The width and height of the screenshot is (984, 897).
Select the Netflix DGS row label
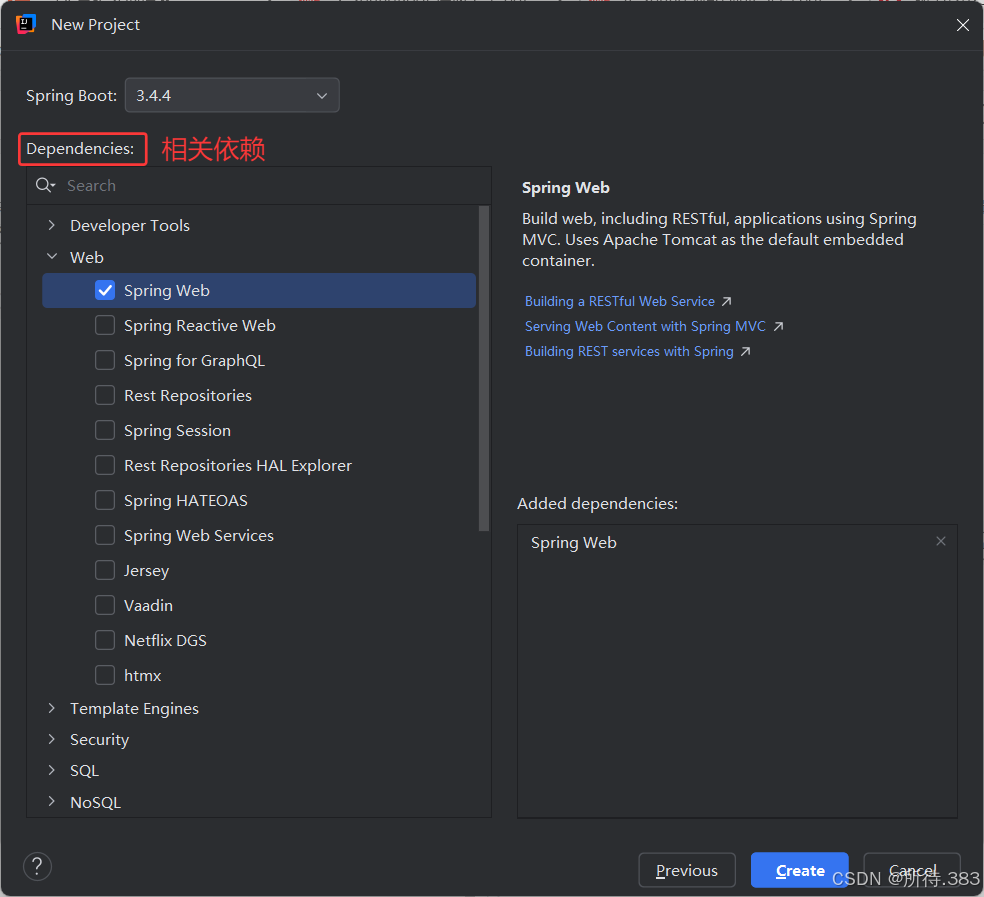(x=165, y=640)
